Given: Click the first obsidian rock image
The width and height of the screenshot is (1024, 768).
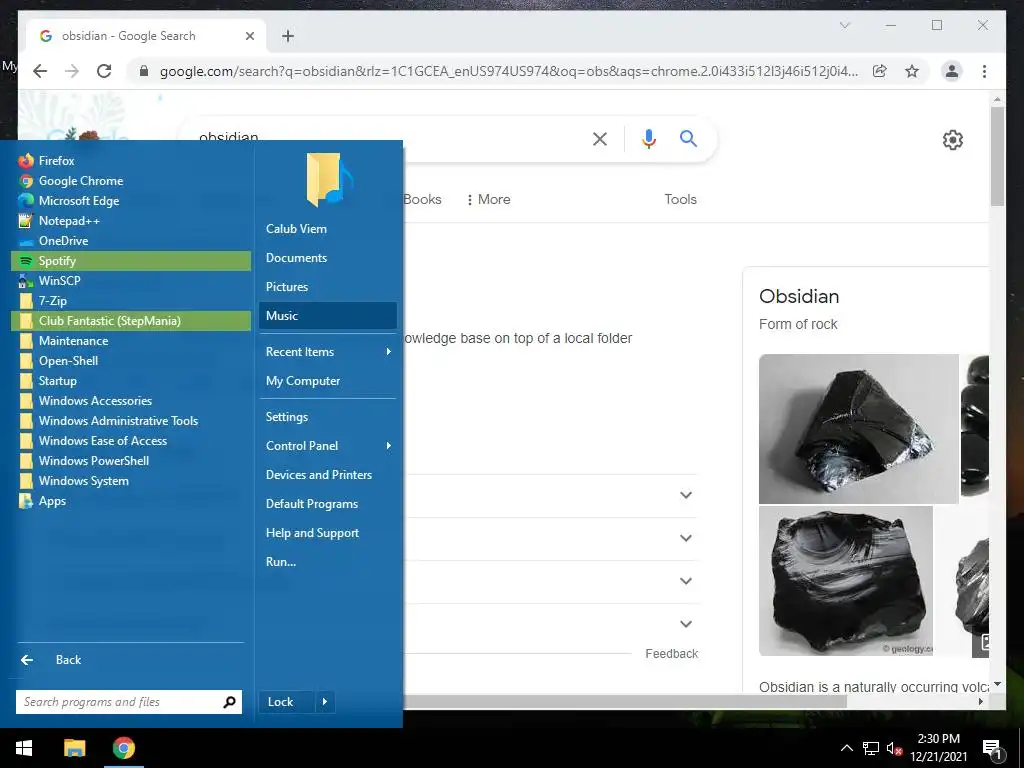Looking at the screenshot, I should [x=859, y=429].
